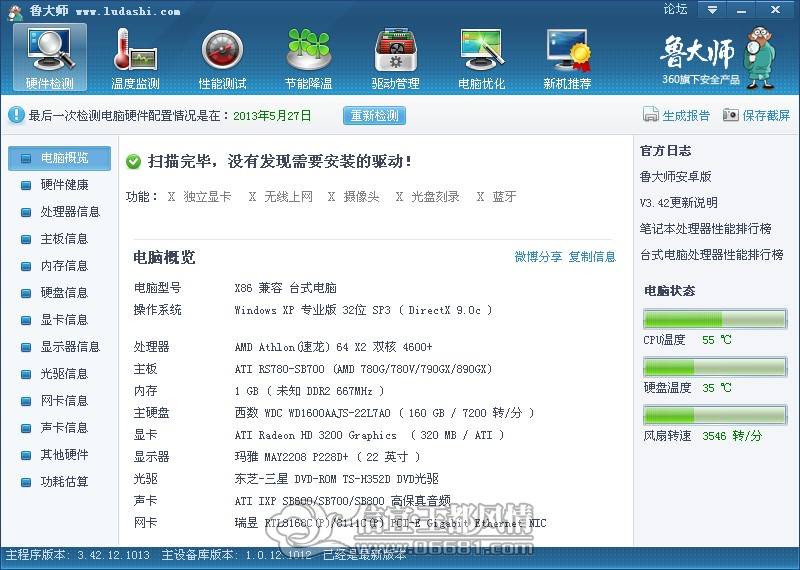Viewport: 800px width, 570px height.
Task: Click the 光盘刻录 feature label
Action: pyautogui.click(x=435, y=197)
